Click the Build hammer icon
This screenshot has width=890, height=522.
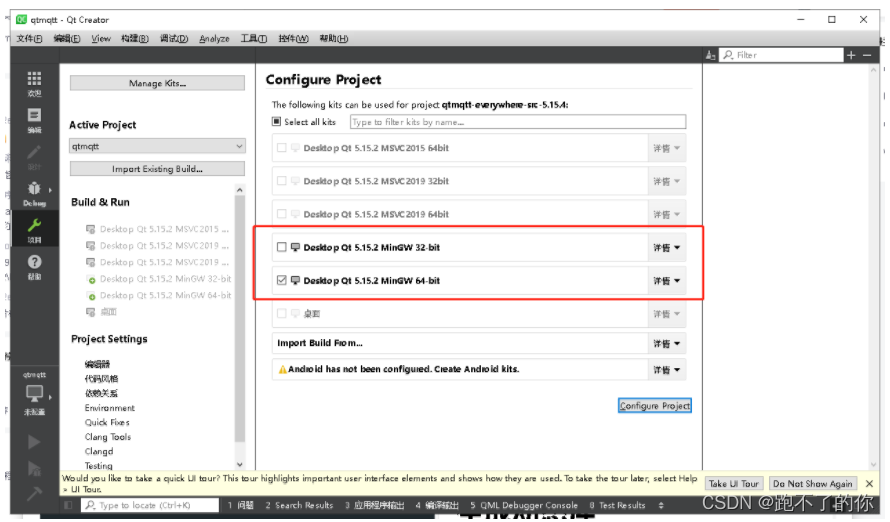(33, 493)
